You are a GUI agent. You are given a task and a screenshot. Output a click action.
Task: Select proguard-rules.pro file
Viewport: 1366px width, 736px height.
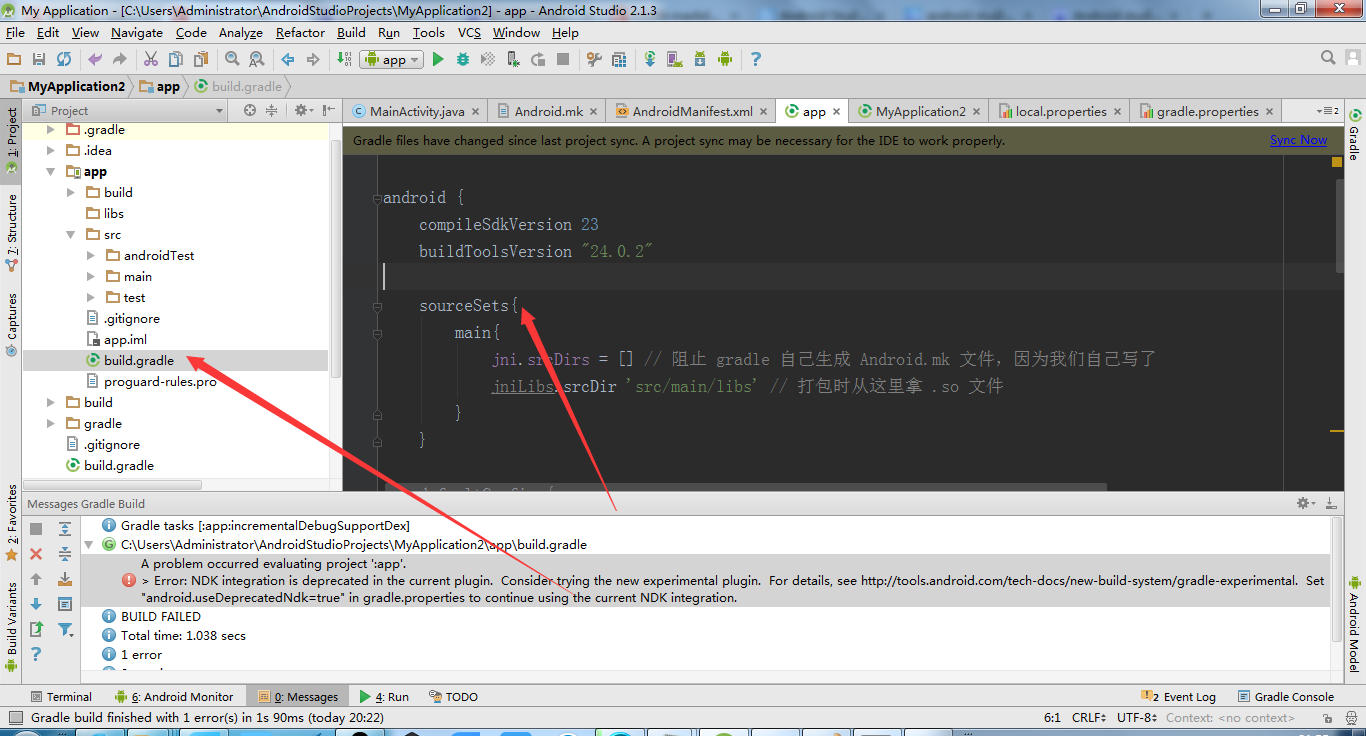pos(160,382)
